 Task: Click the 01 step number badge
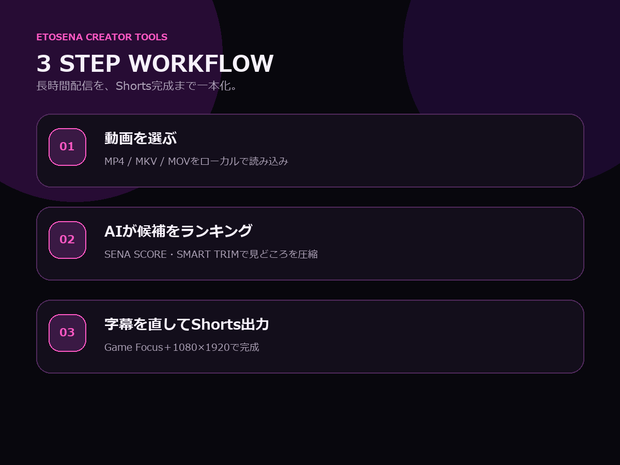click(x=67, y=147)
